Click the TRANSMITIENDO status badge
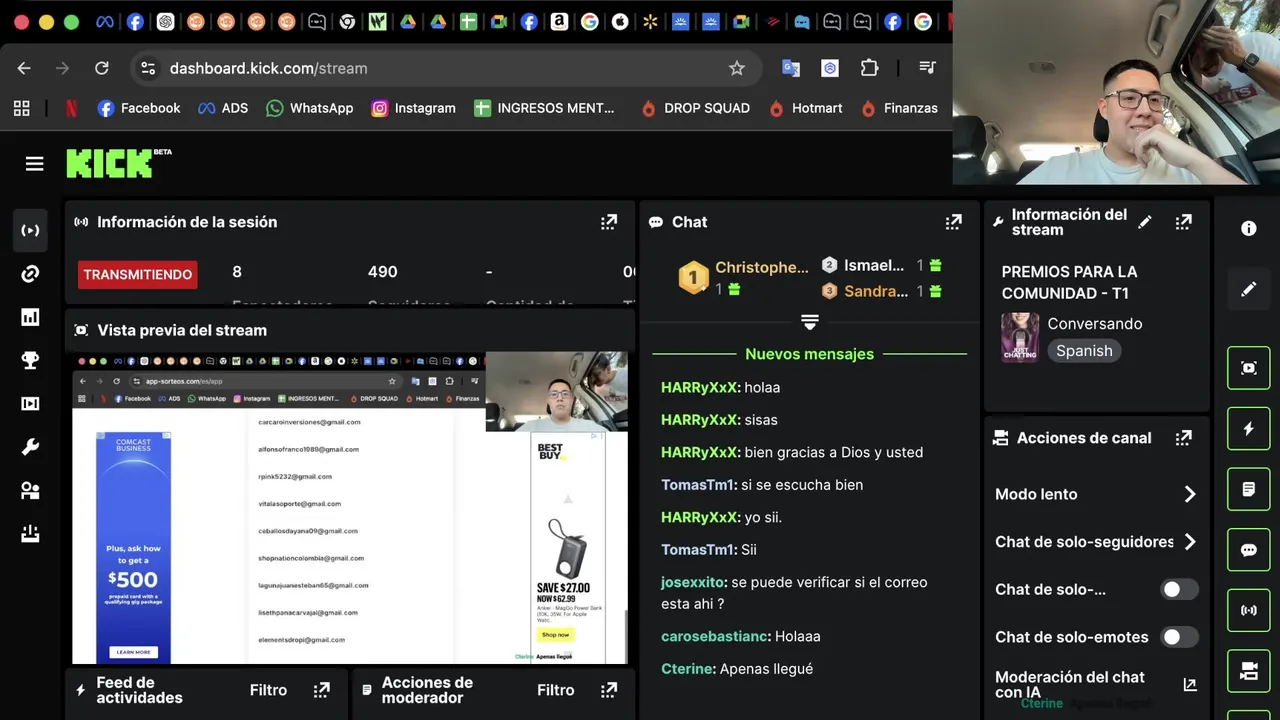 coord(138,274)
